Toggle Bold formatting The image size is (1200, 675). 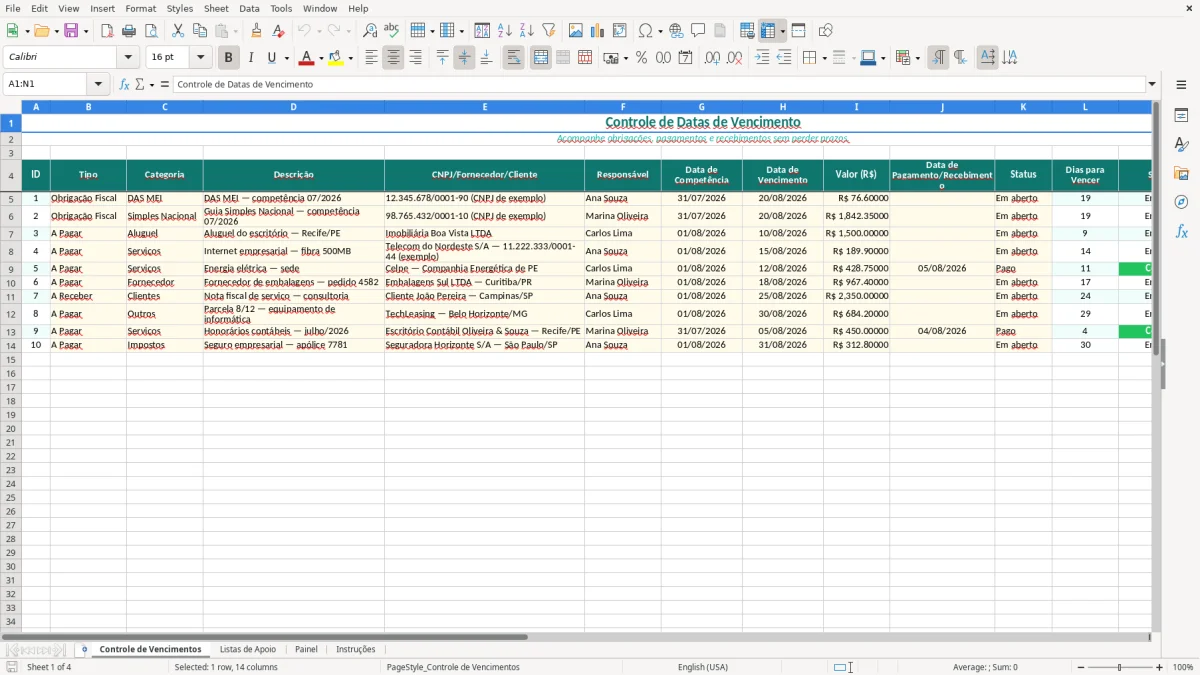tap(229, 58)
